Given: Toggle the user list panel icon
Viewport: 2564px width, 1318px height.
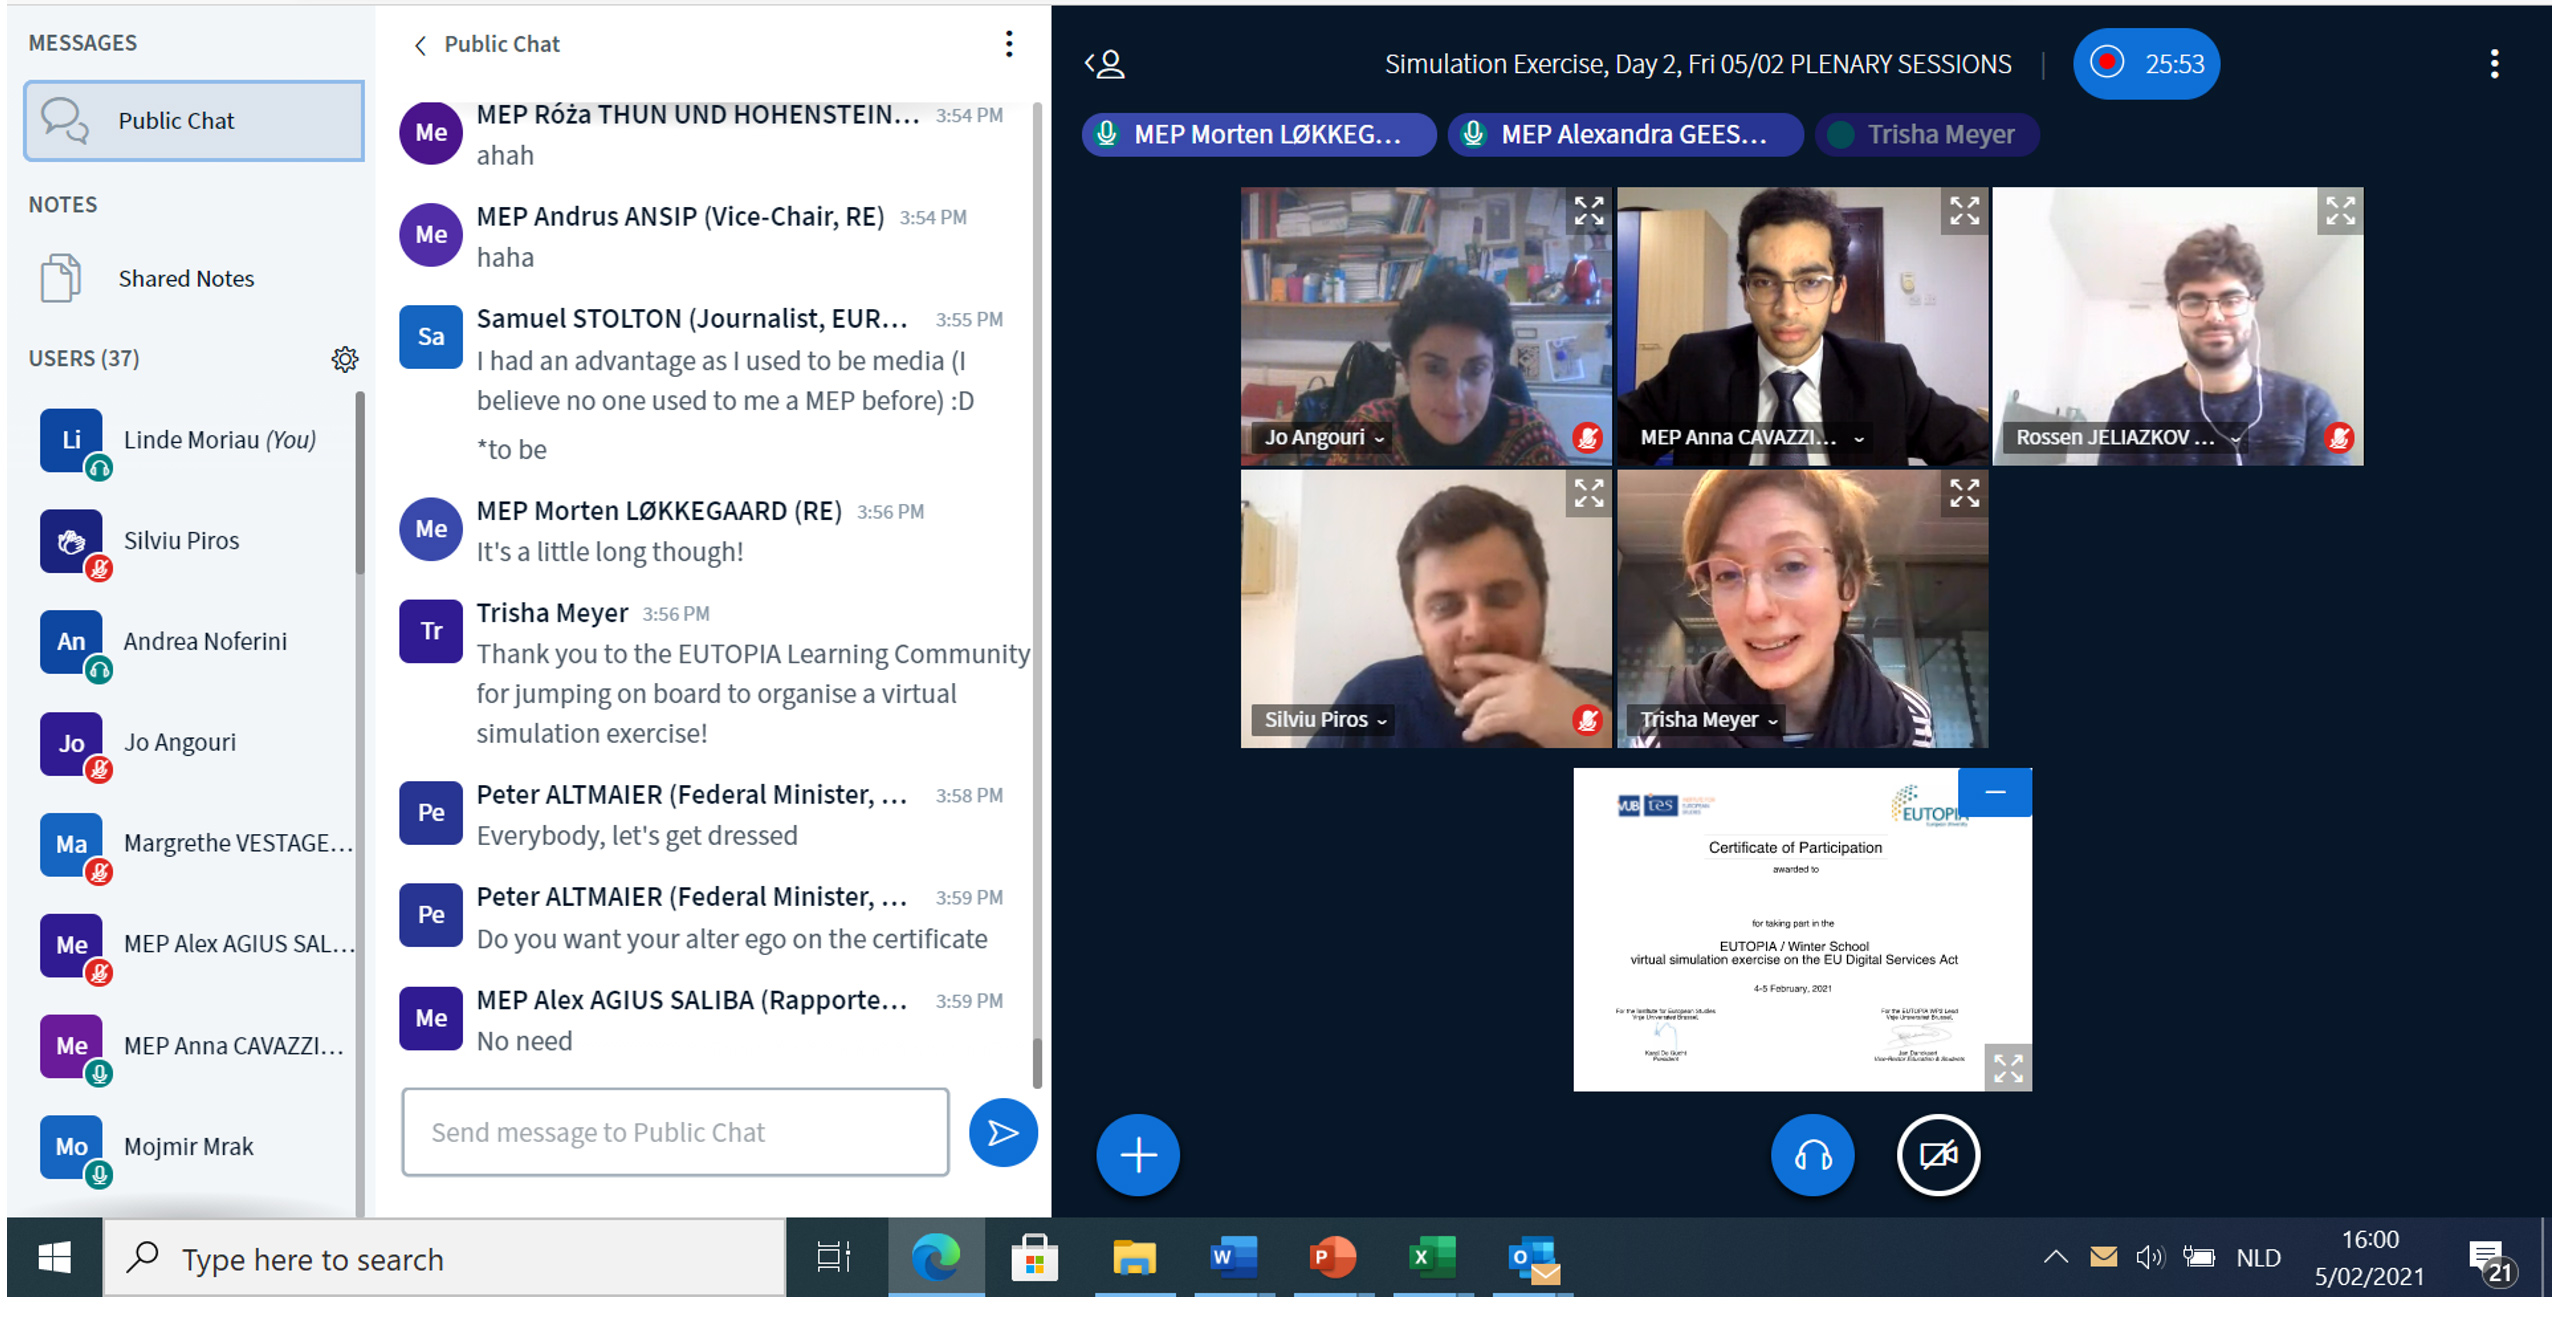Looking at the screenshot, I should [x=1105, y=64].
